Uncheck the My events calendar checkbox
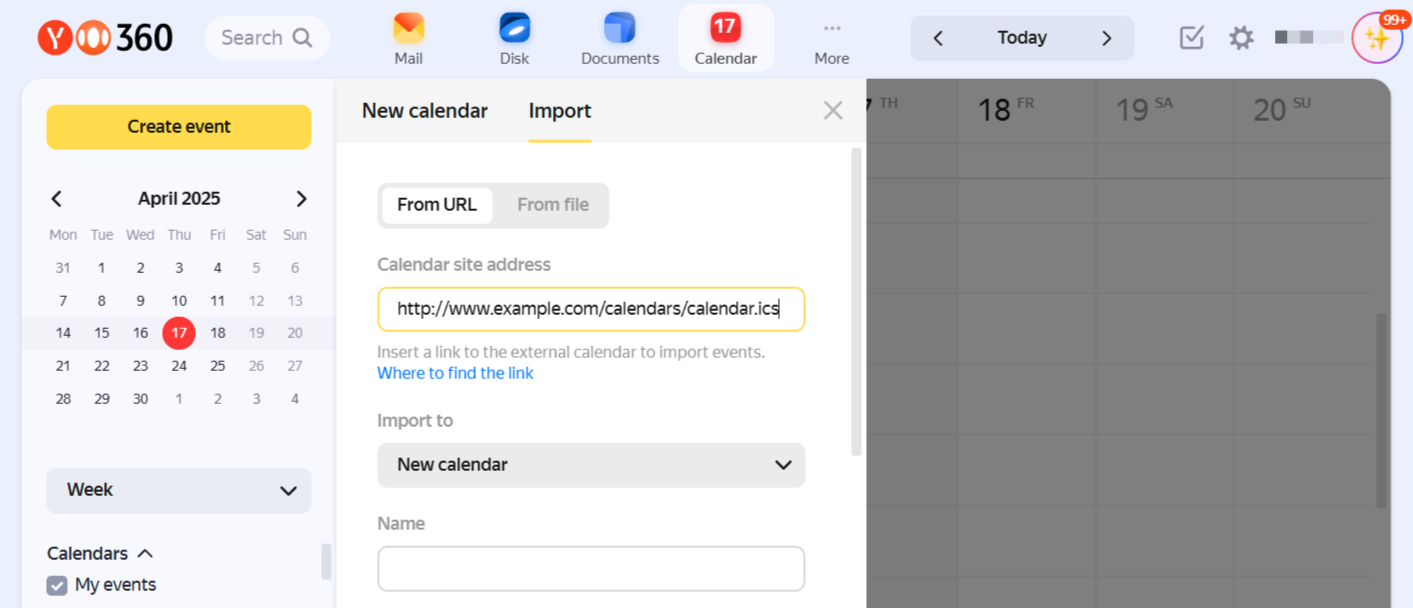 (x=58, y=585)
